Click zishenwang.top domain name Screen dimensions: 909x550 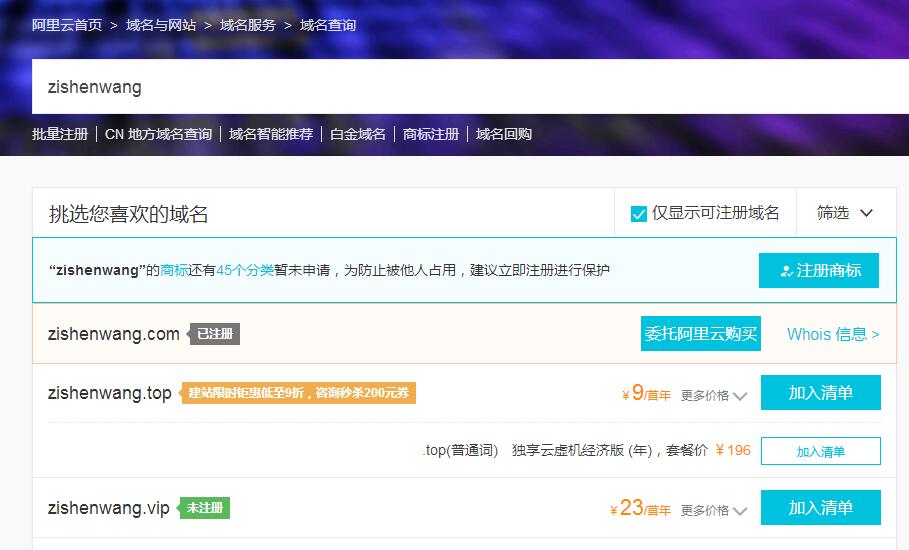point(110,392)
